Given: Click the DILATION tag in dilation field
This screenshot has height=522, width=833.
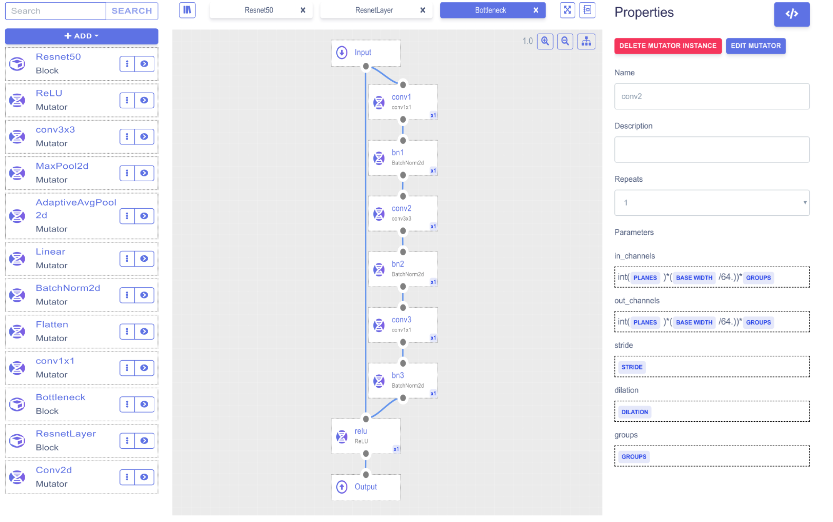Looking at the screenshot, I should pos(634,412).
